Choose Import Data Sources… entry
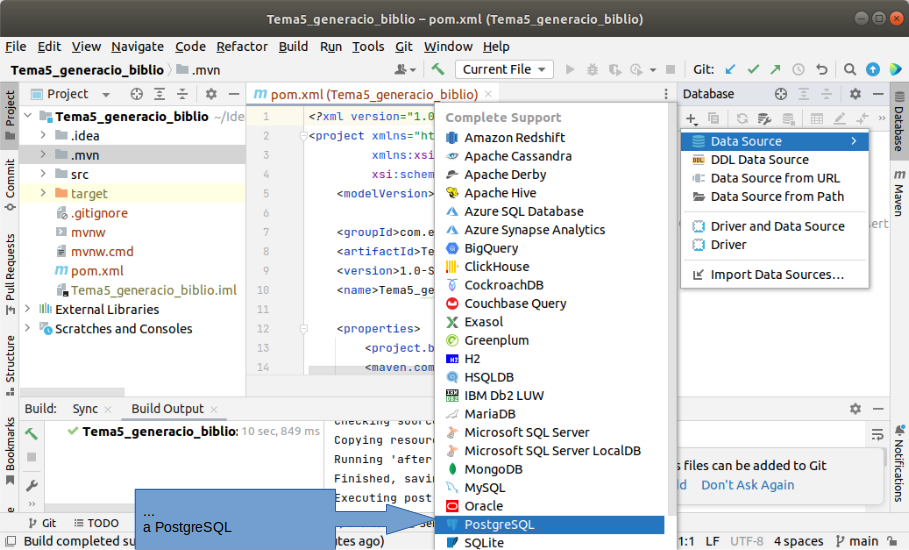This screenshot has width=909, height=550. [775, 275]
